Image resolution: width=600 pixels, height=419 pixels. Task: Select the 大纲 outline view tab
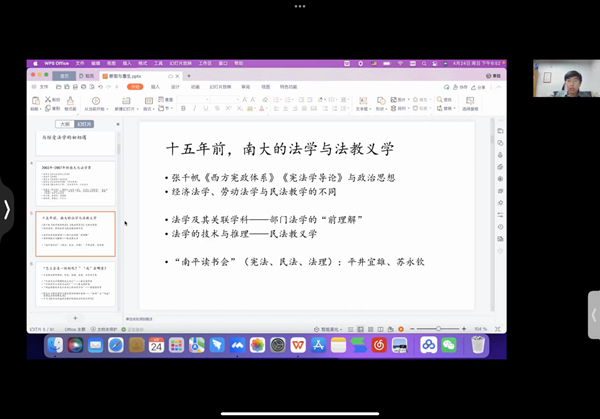pos(64,124)
